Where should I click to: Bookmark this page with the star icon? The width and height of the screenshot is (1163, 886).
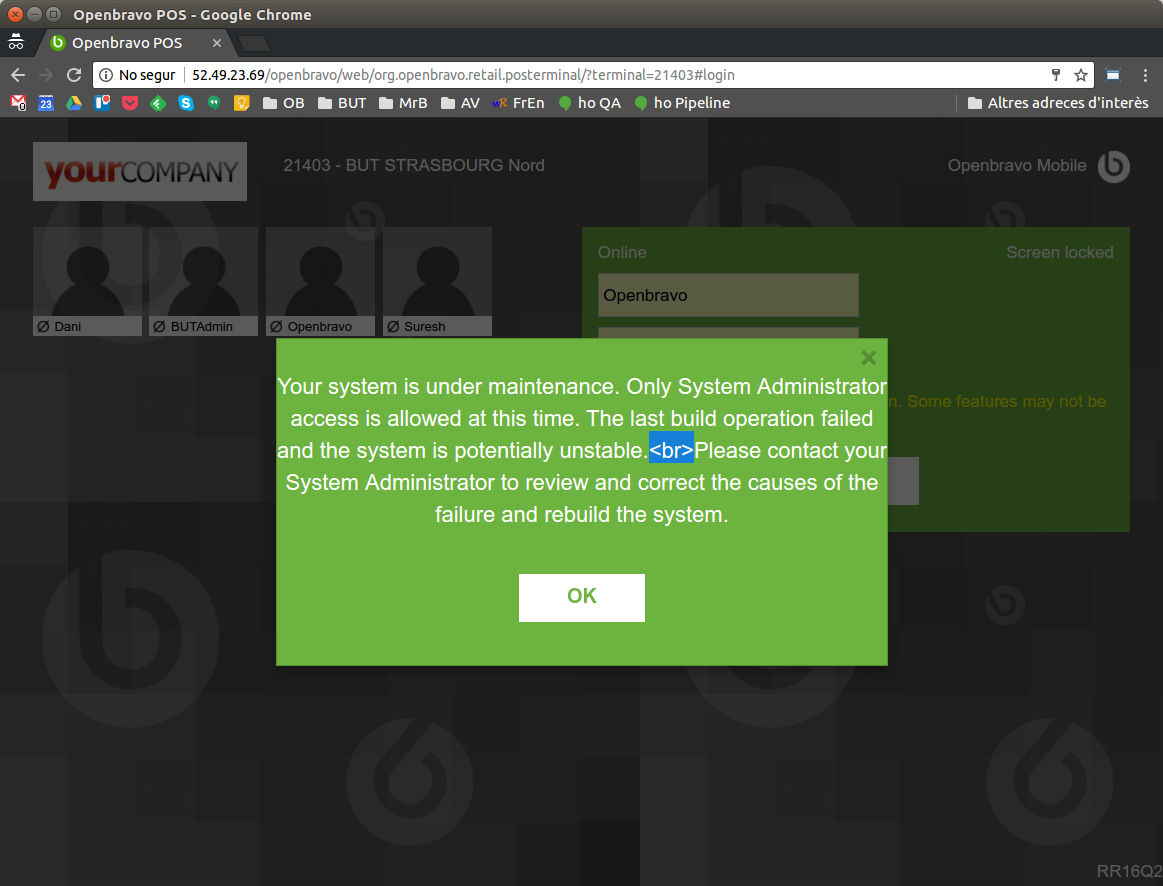[x=1081, y=75]
